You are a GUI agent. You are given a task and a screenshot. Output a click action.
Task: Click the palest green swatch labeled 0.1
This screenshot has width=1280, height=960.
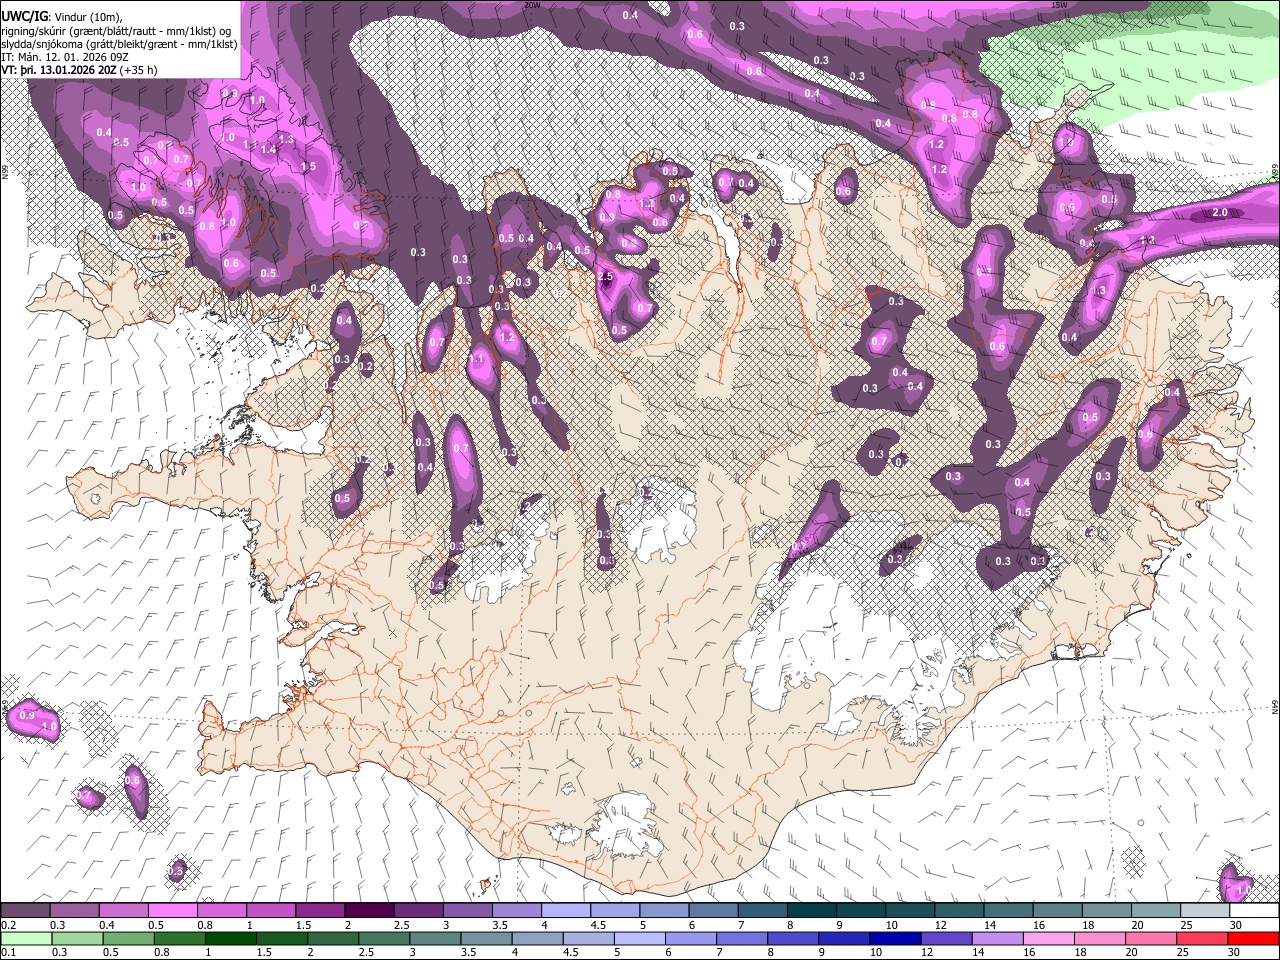25,938
